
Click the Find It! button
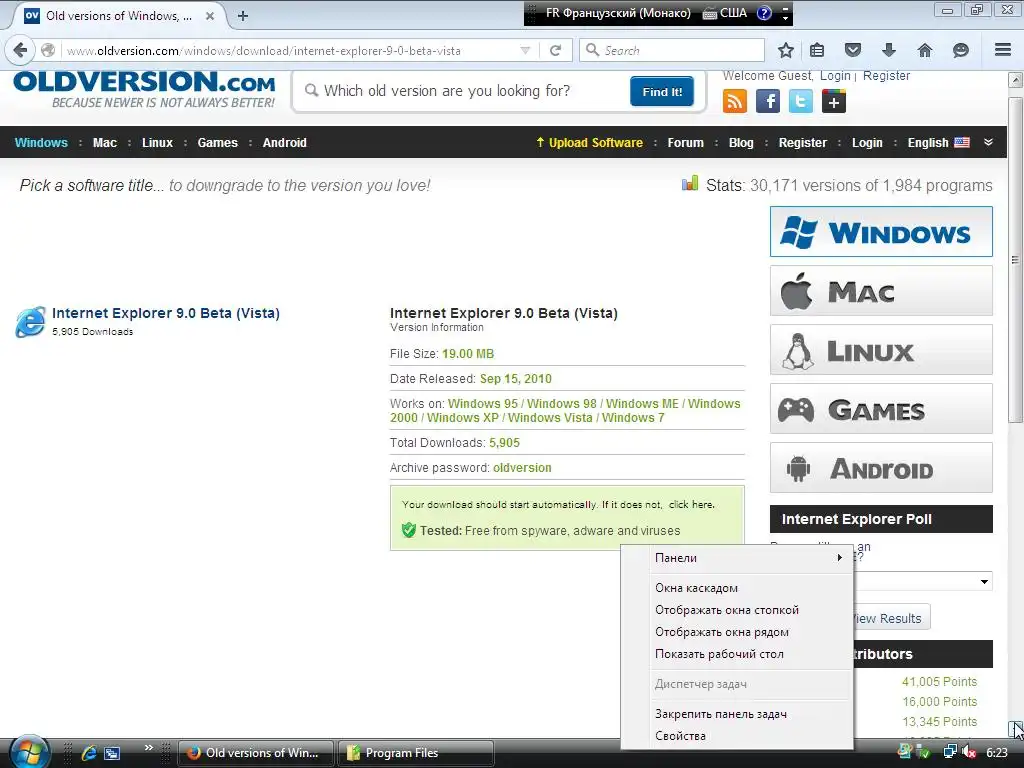coord(662,91)
